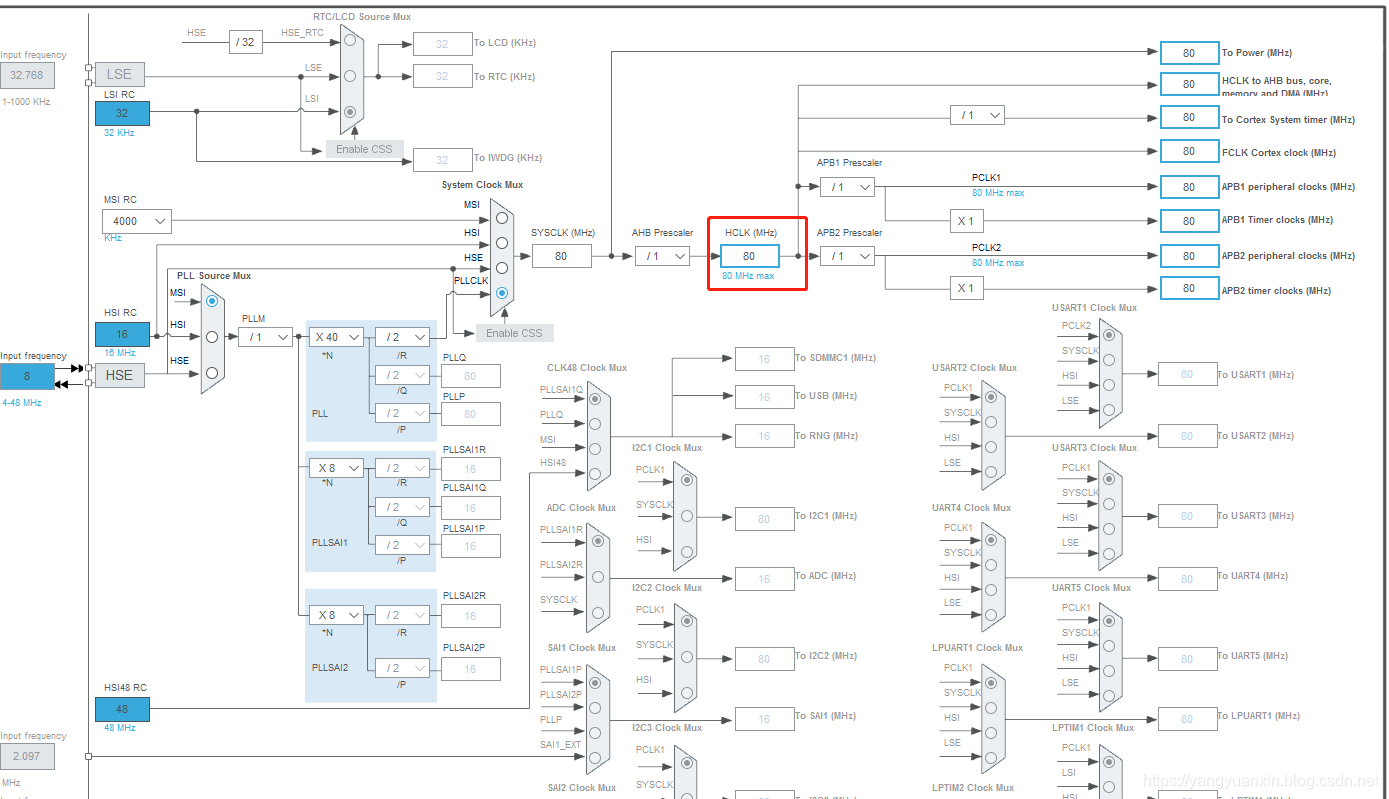Click the /32 HSE divider box
1389x799 pixels.
click(246, 42)
